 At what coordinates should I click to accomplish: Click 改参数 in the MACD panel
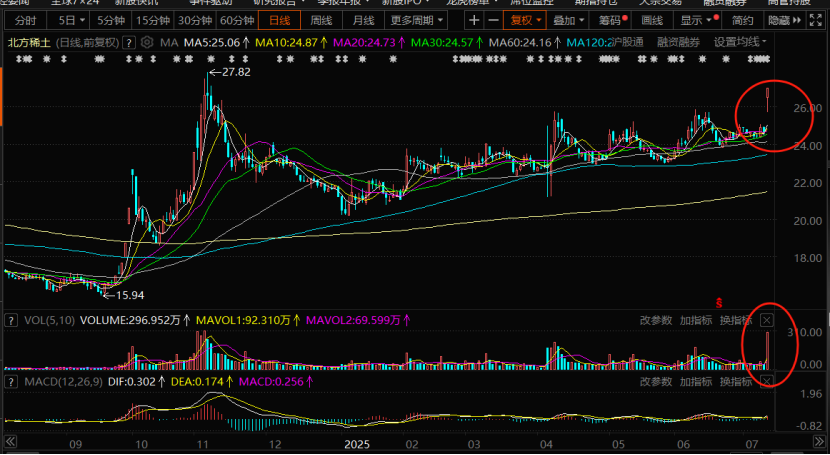pyautogui.click(x=656, y=381)
